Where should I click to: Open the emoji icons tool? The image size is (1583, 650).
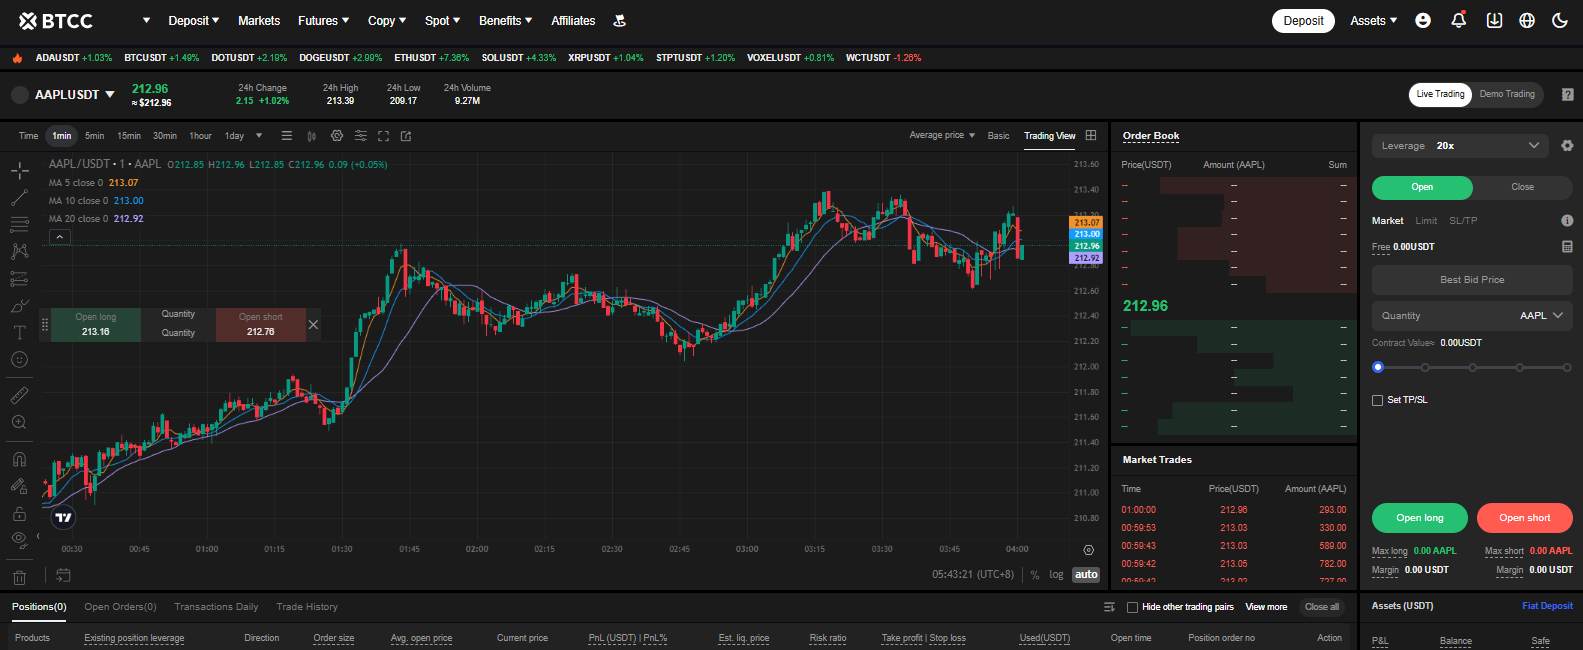pyautogui.click(x=19, y=359)
